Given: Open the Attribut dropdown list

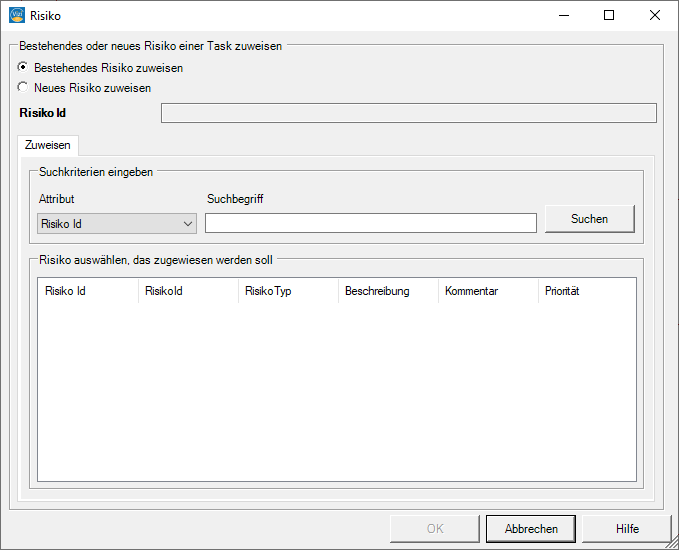Looking at the screenshot, I should click(x=117, y=223).
